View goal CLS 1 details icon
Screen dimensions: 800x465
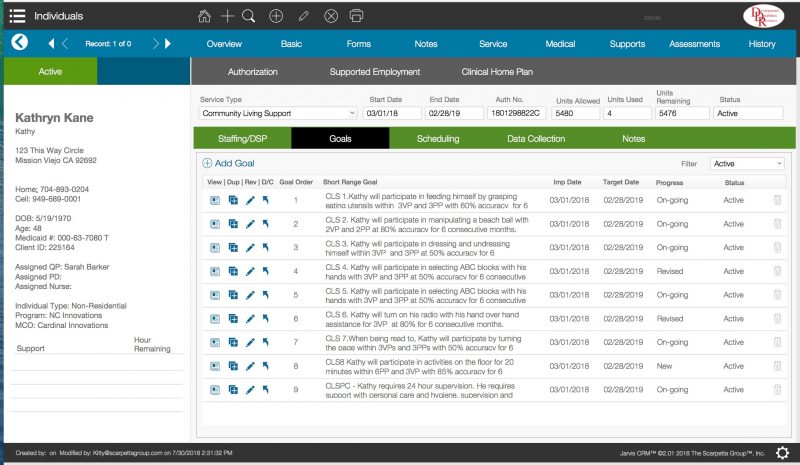tap(215, 200)
